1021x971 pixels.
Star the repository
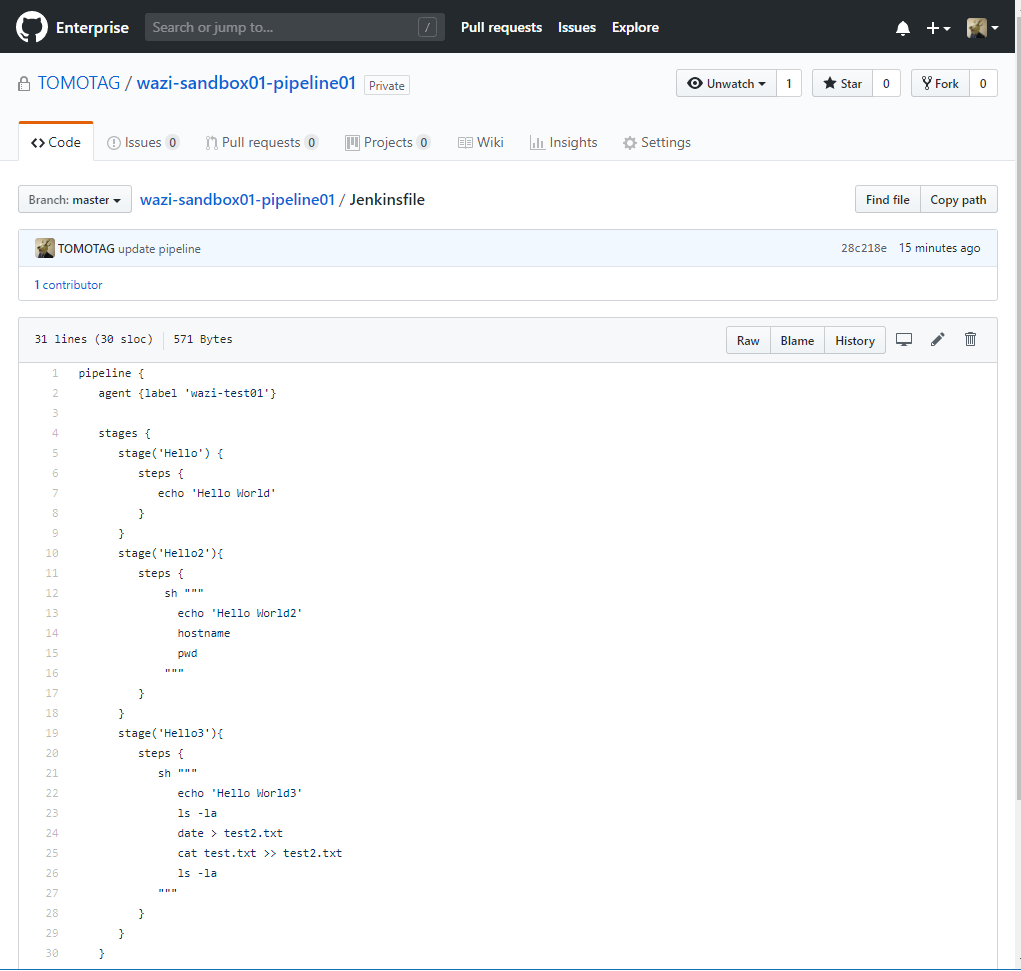tap(842, 83)
